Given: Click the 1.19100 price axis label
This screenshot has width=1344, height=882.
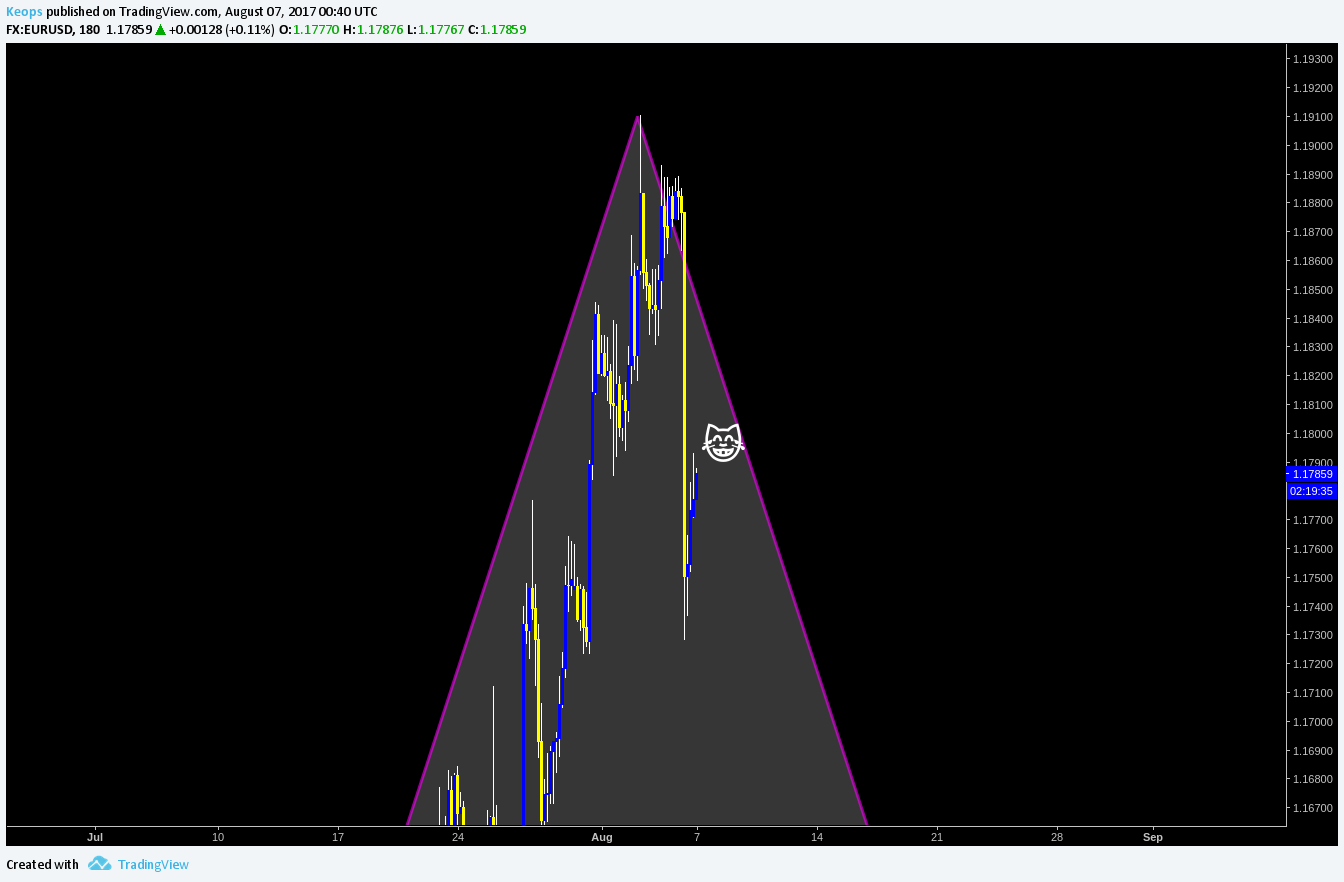Looking at the screenshot, I should pos(1311,117).
